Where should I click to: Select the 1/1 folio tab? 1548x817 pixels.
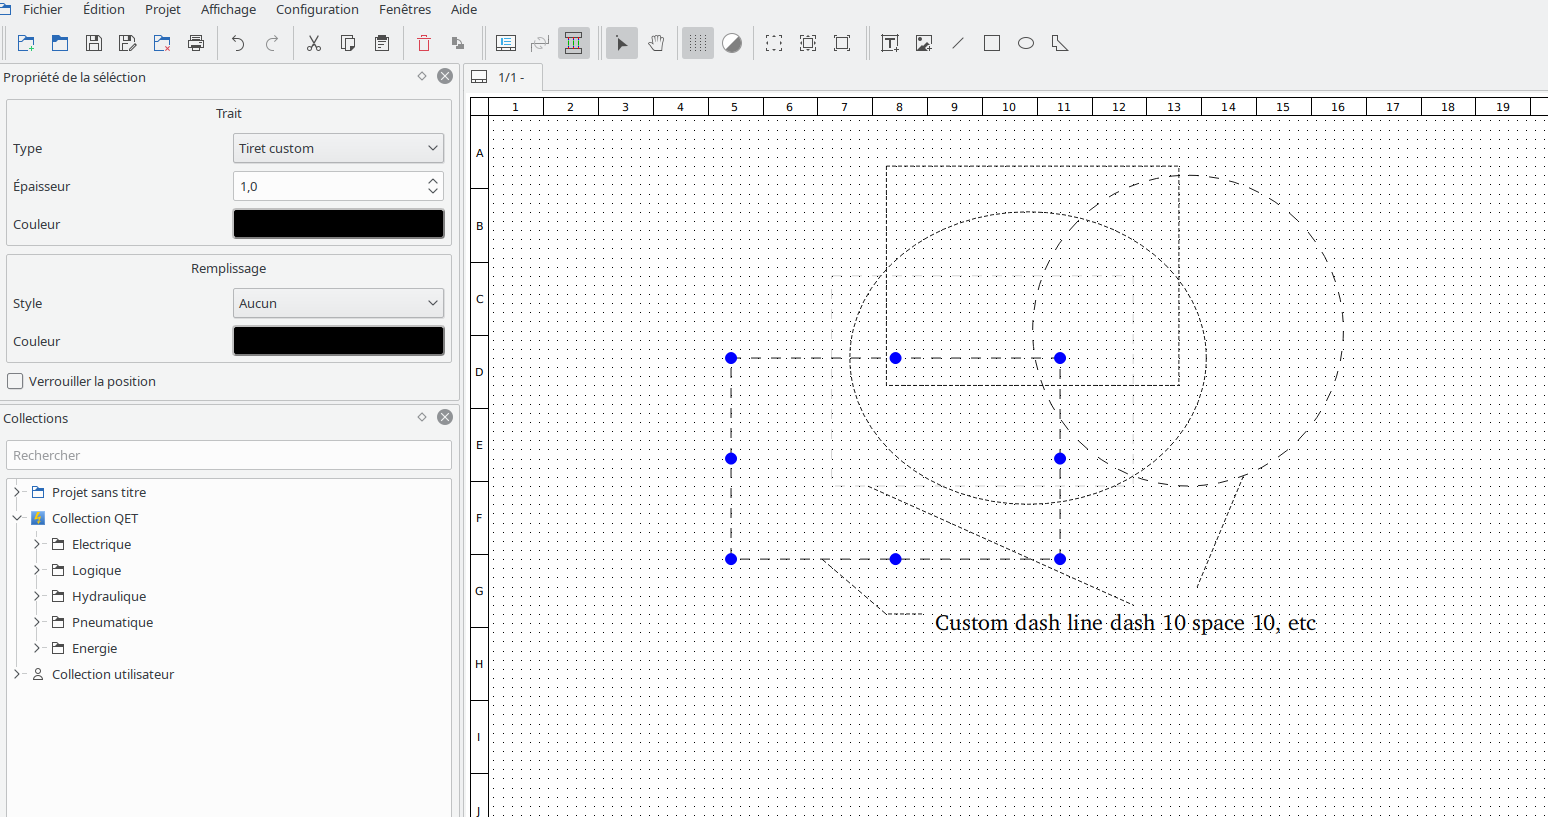point(505,77)
